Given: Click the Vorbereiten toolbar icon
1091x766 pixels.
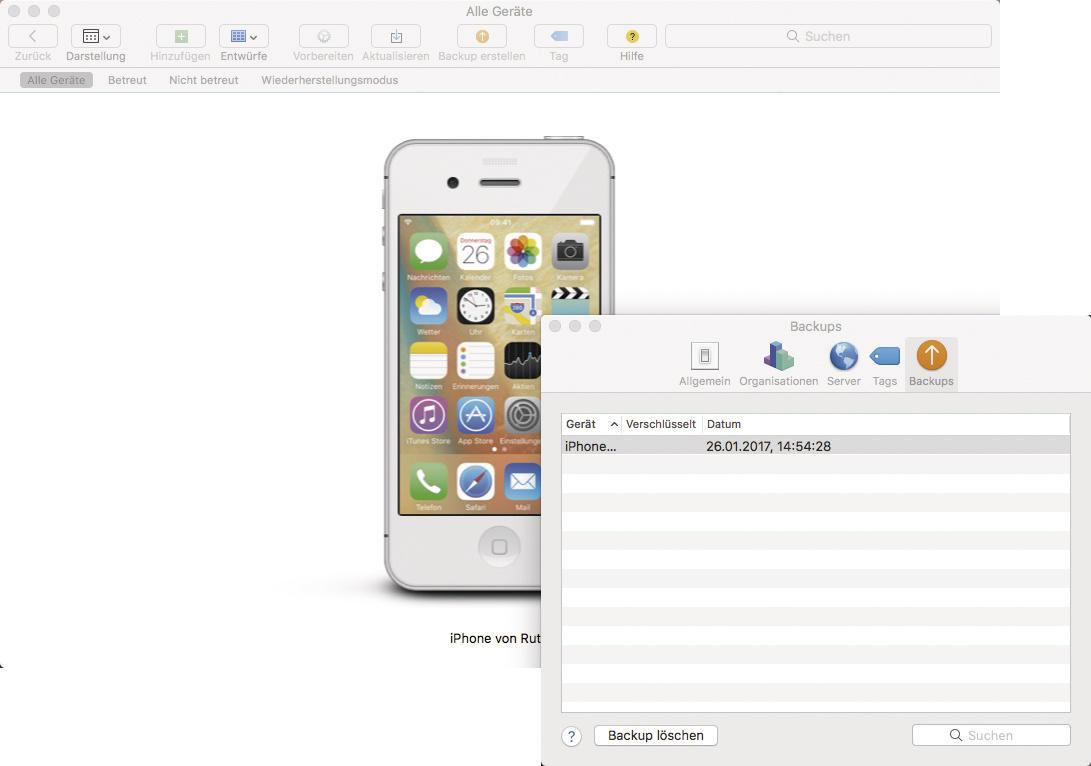Looking at the screenshot, I should tap(324, 36).
